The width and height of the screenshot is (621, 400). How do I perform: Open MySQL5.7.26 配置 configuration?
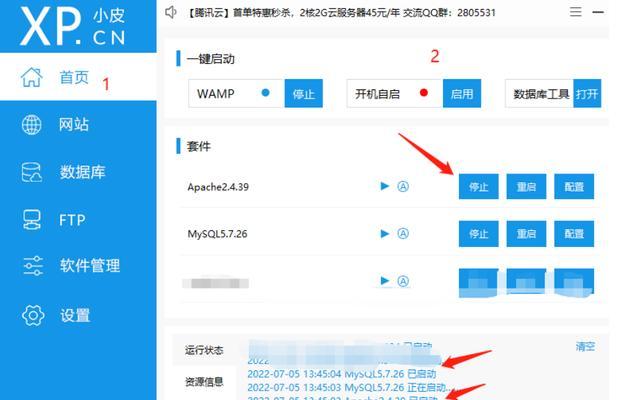click(574, 234)
